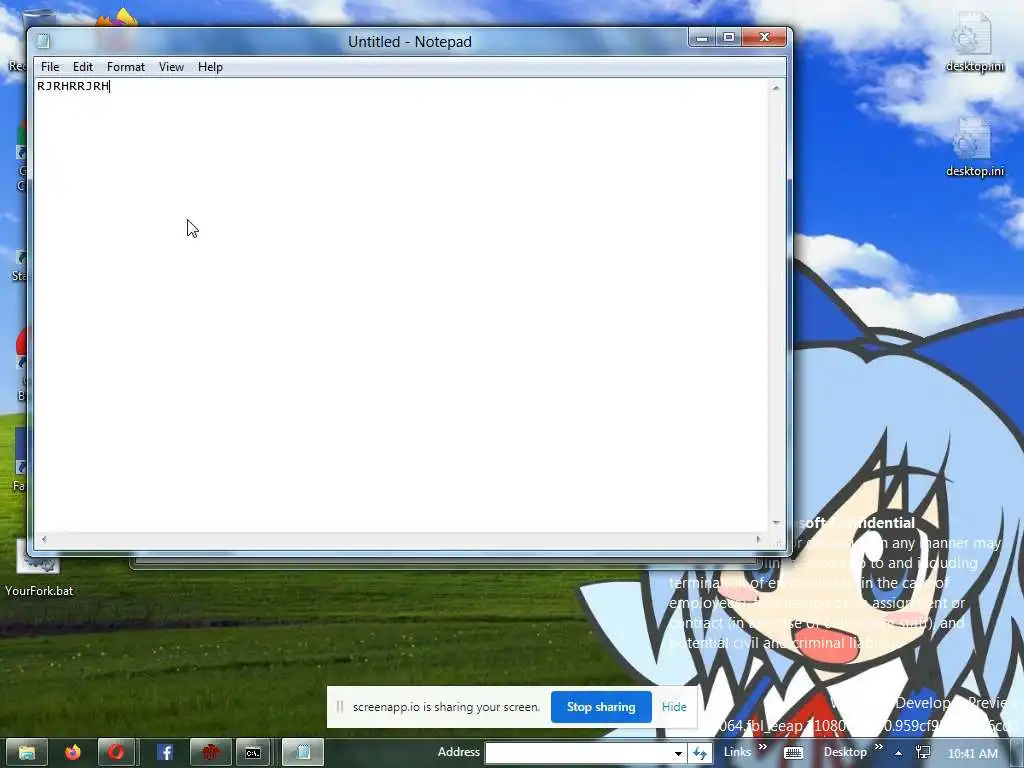This screenshot has height=768, width=1024.
Task: Select the upper desktop.ini desktop icon
Action: (x=974, y=42)
